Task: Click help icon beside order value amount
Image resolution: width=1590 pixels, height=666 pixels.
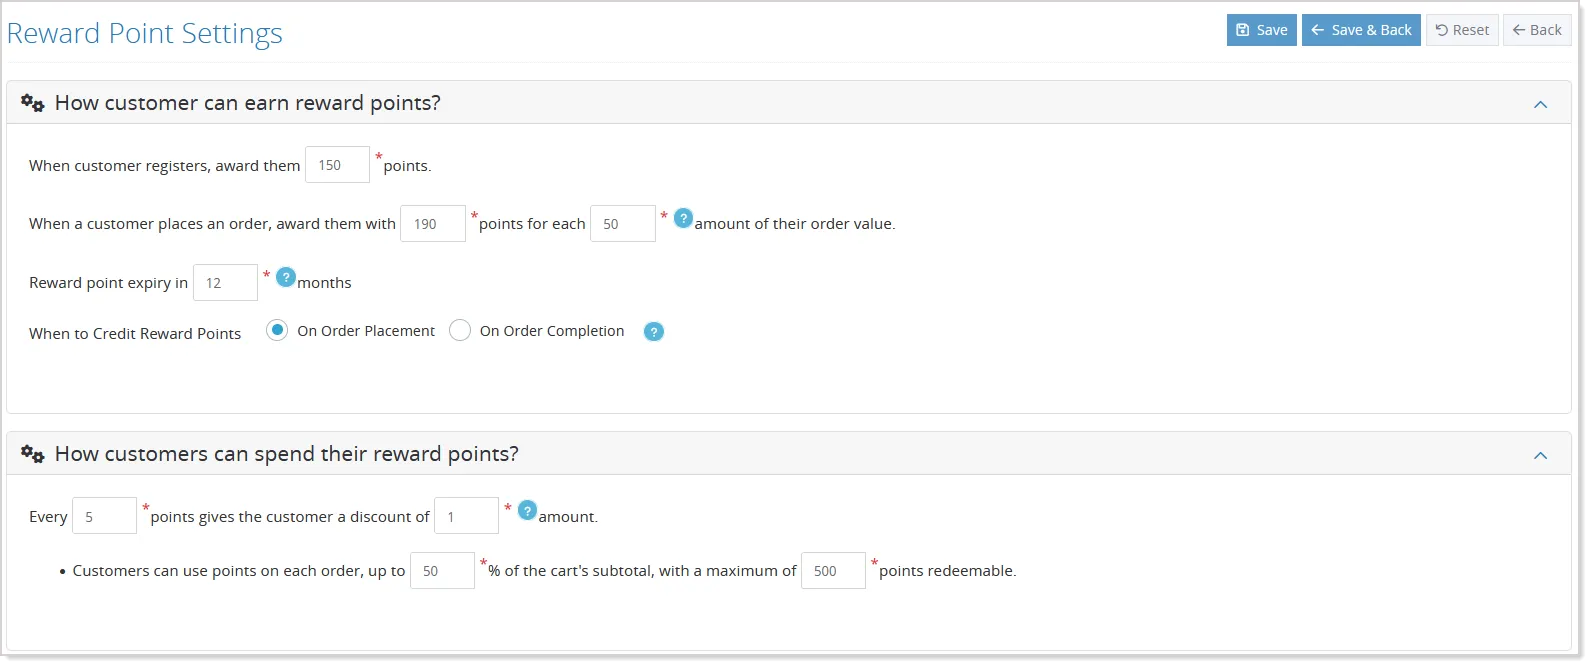Action: [683, 218]
